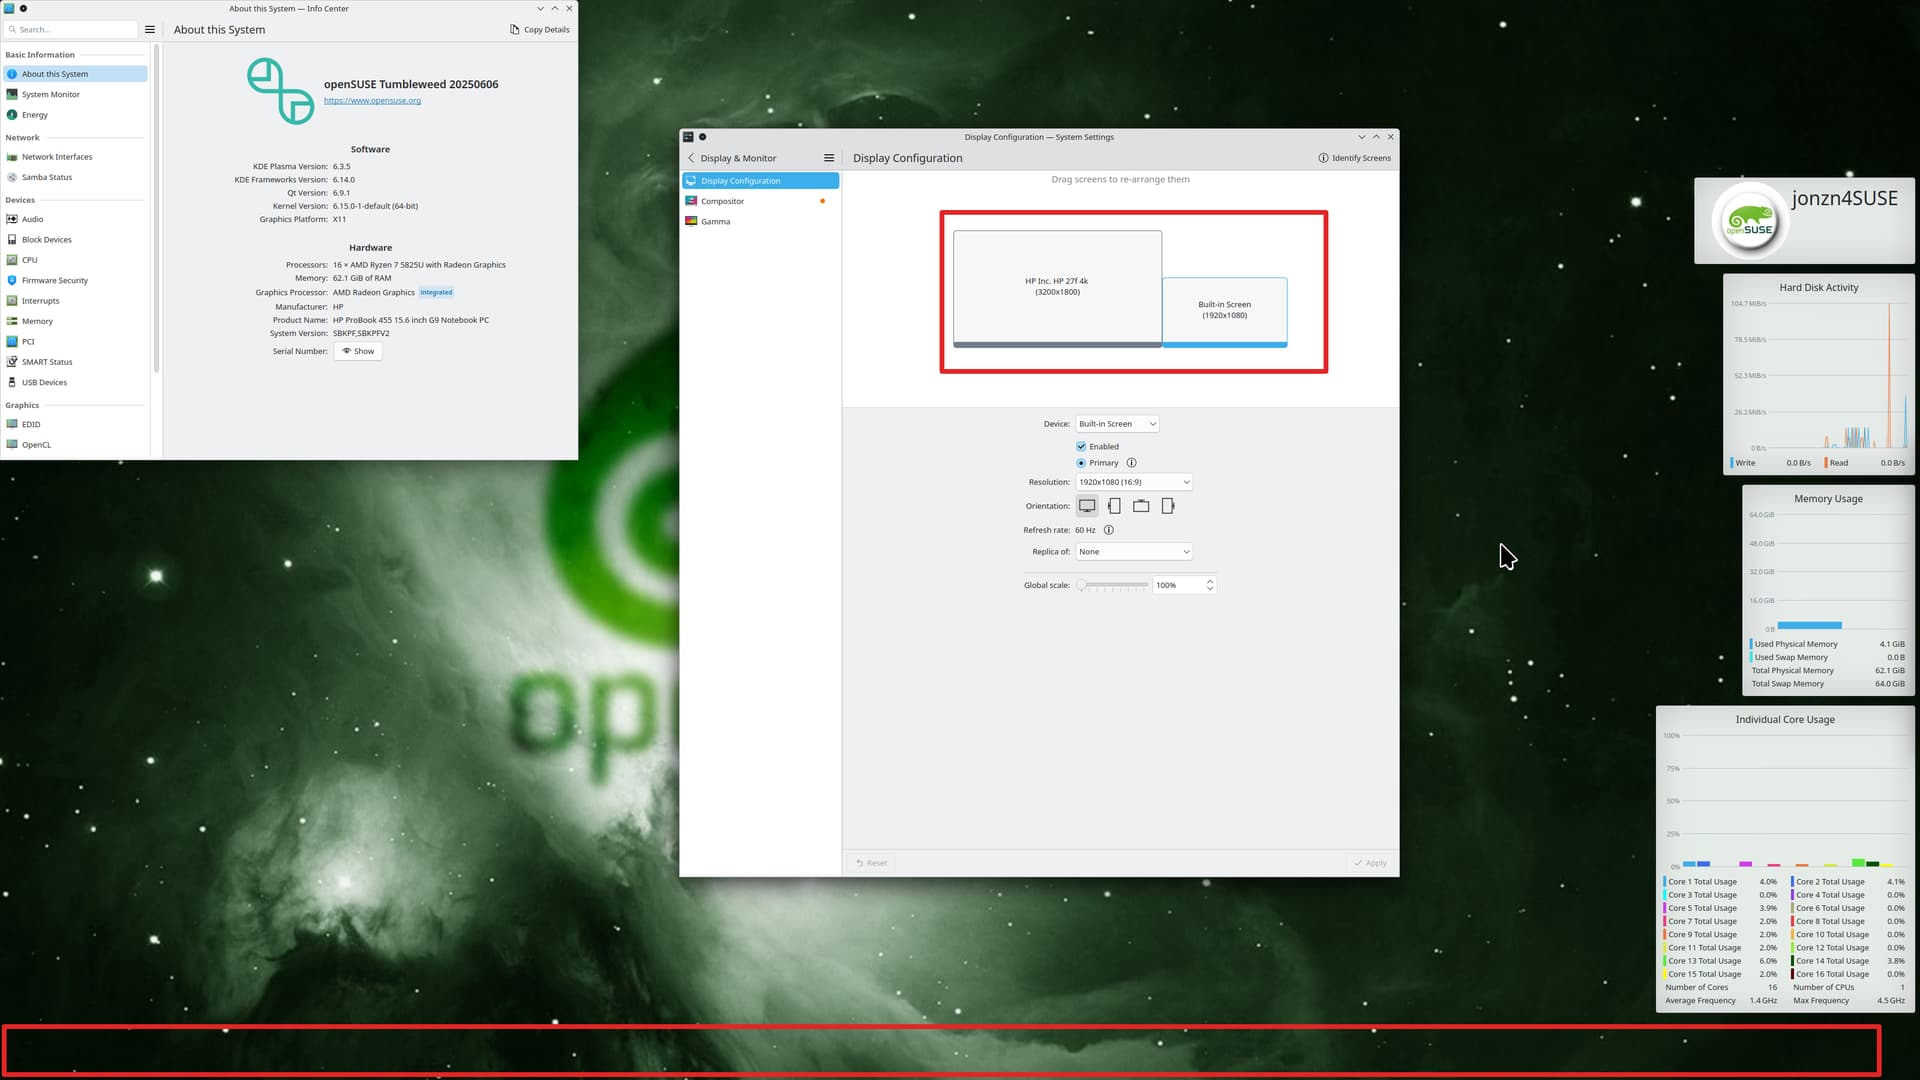Select rotate-left portrait orientation icon

tap(1114, 506)
